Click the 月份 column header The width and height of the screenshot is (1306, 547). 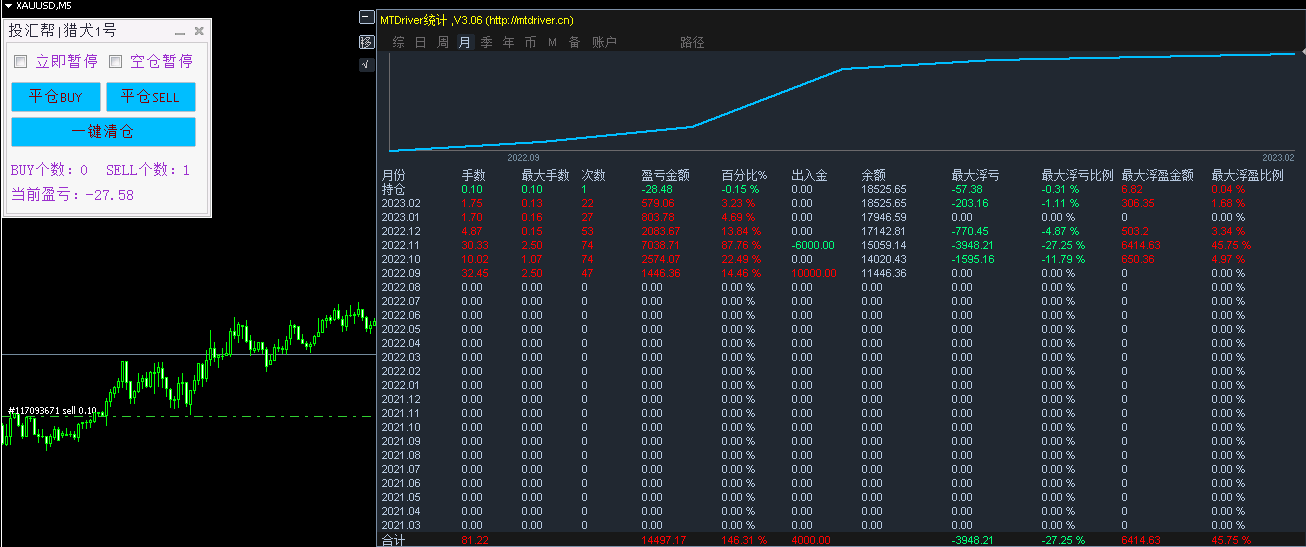[394, 175]
